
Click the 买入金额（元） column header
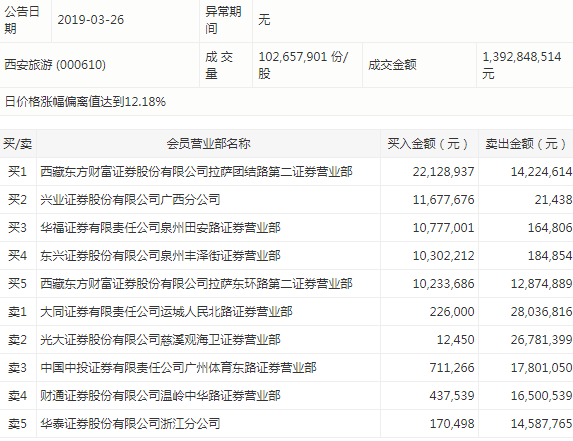tap(429, 144)
